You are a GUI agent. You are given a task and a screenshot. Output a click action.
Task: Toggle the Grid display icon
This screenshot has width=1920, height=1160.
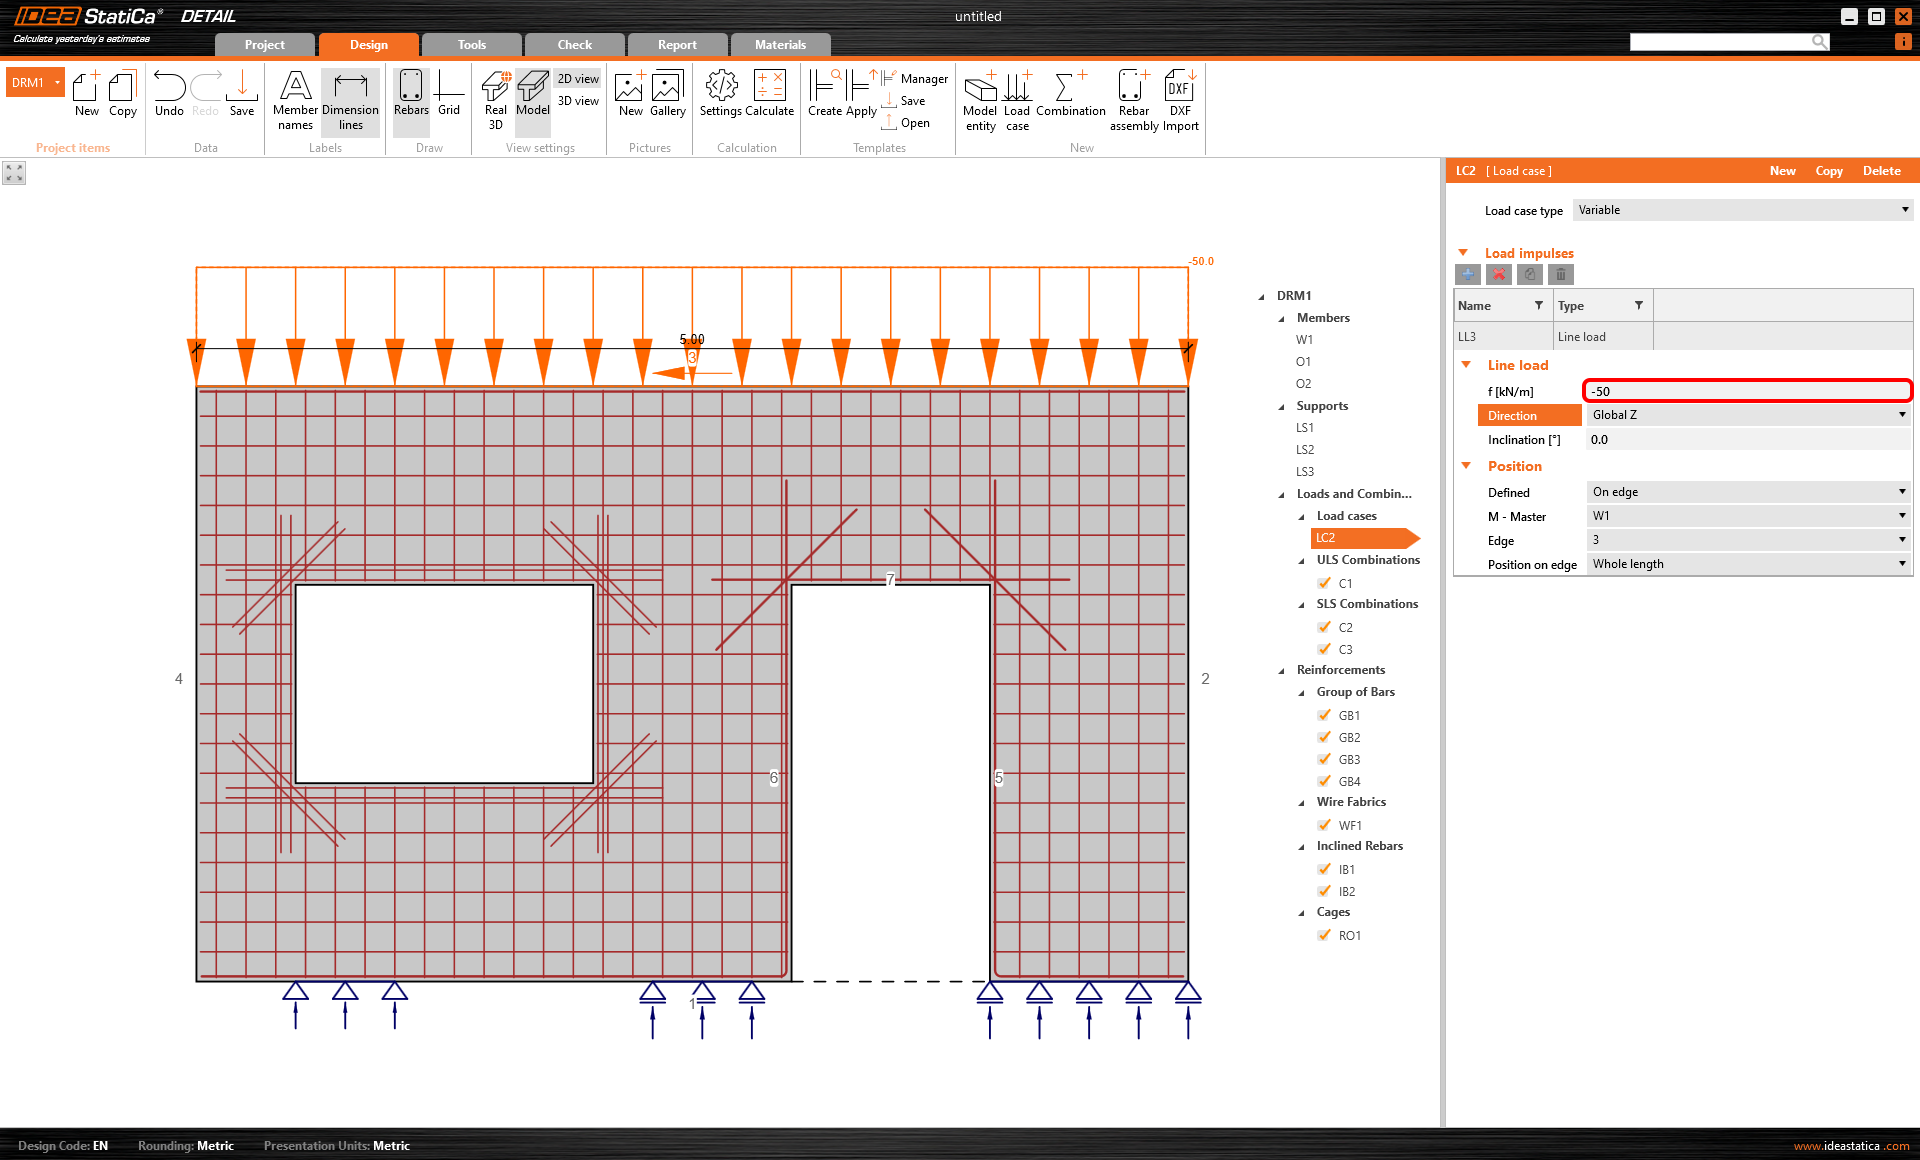[449, 96]
